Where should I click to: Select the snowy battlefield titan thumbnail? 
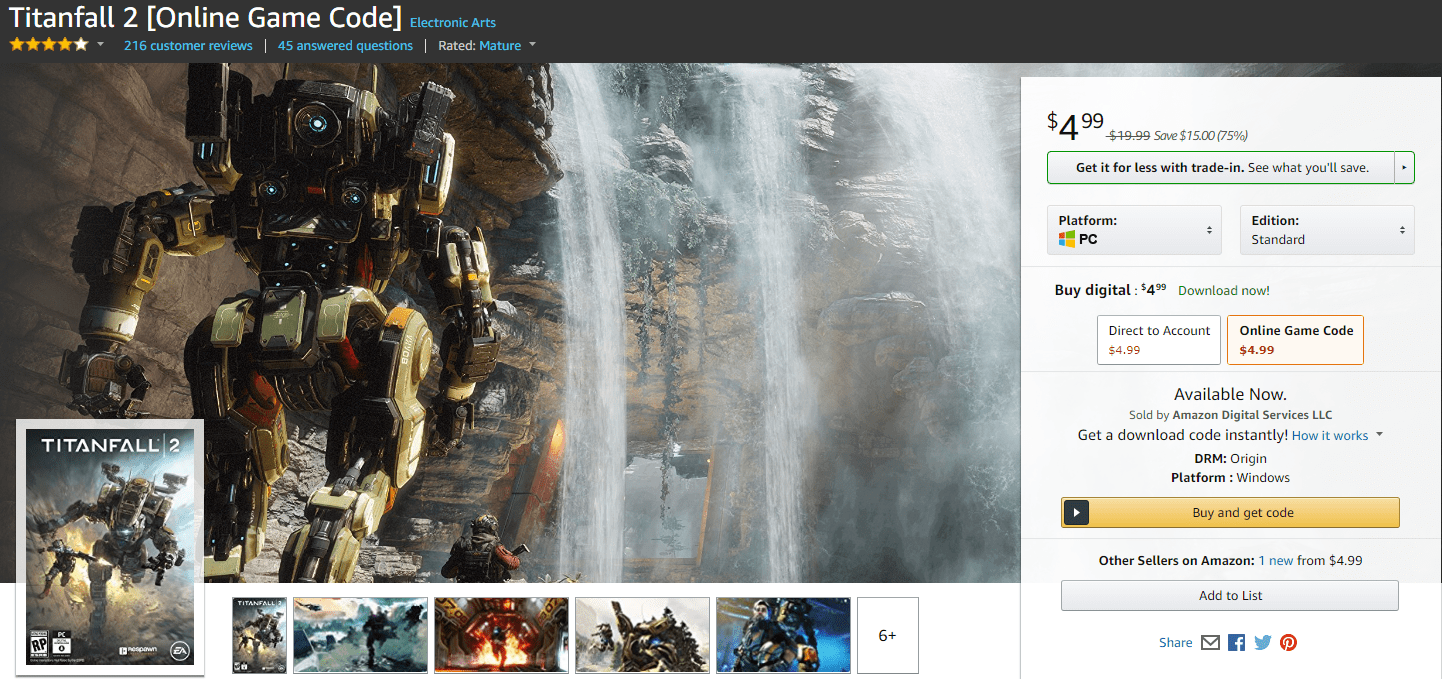[360, 635]
